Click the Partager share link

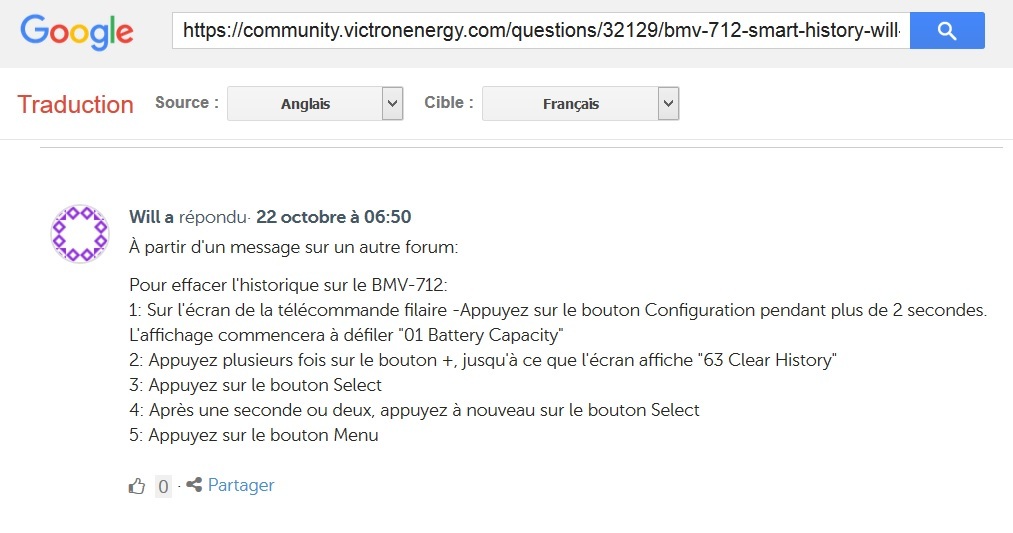(x=241, y=485)
